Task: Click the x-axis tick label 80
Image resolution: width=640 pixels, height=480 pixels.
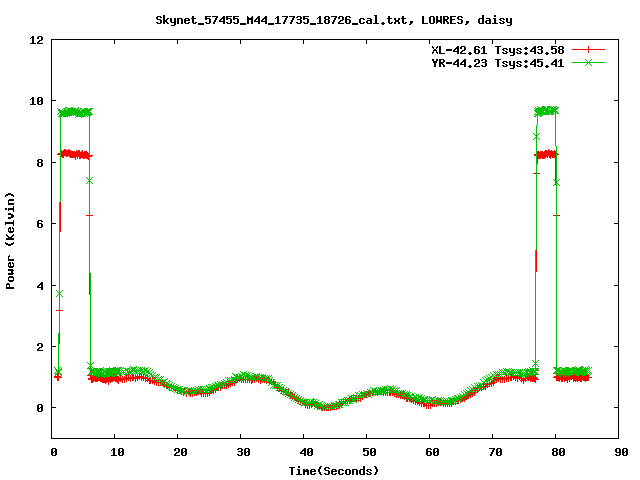Action: pos(558,452)
